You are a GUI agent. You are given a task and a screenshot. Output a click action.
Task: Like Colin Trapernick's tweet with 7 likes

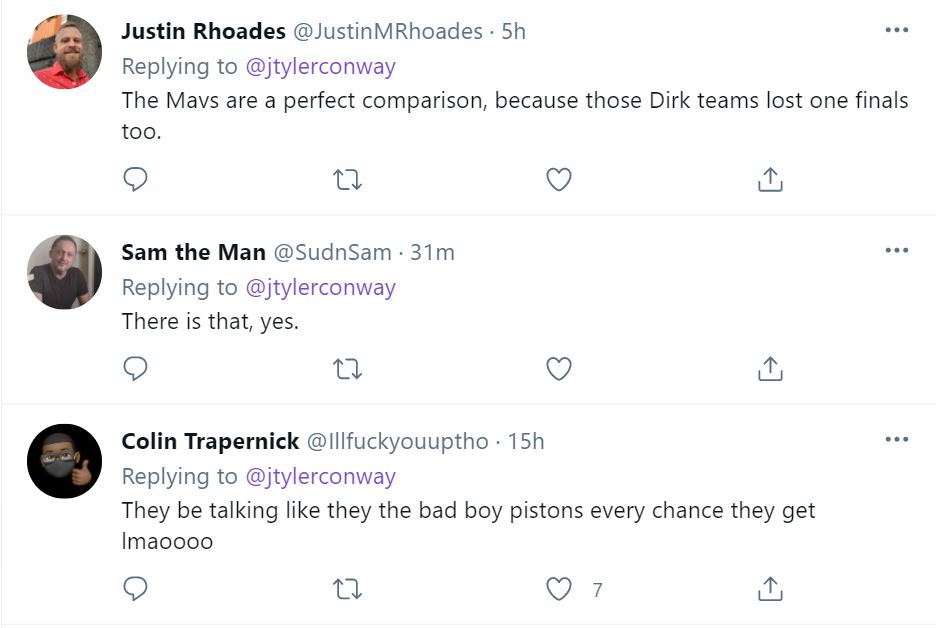pyautogui.click(x=559, y=589)
